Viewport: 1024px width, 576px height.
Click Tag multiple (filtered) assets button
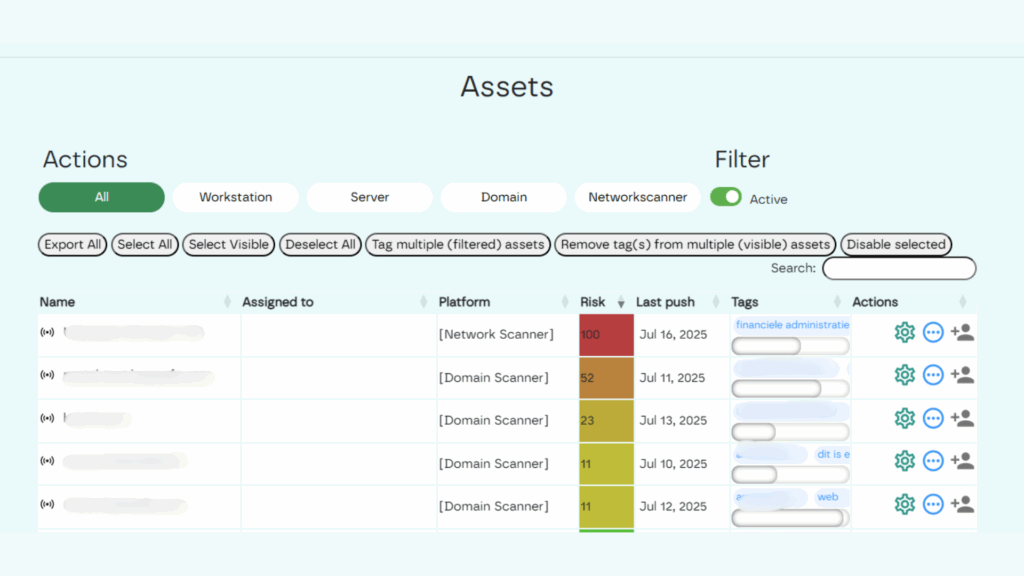pos(457,245)
